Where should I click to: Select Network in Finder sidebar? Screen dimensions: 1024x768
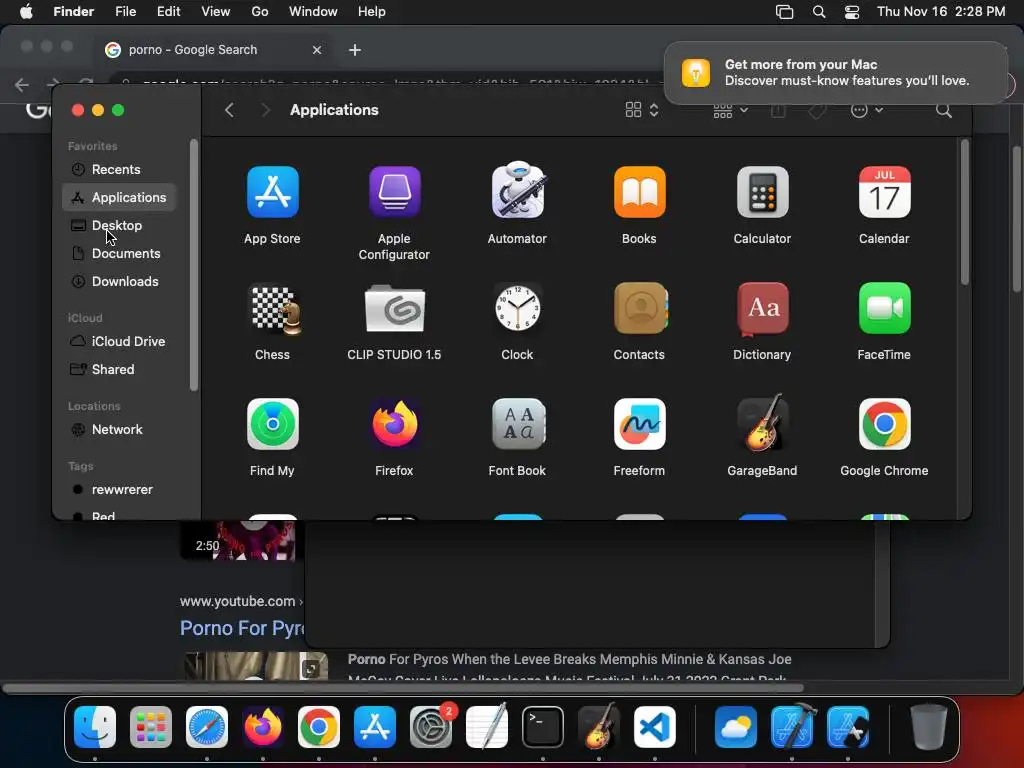click(x=119, y=430)
